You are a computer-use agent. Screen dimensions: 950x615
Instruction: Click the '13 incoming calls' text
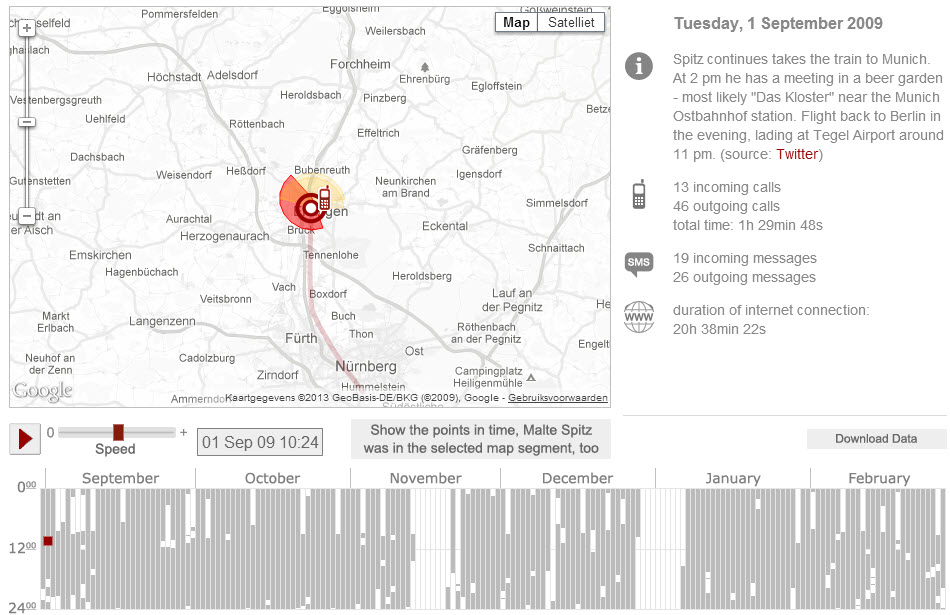[726, 187]
